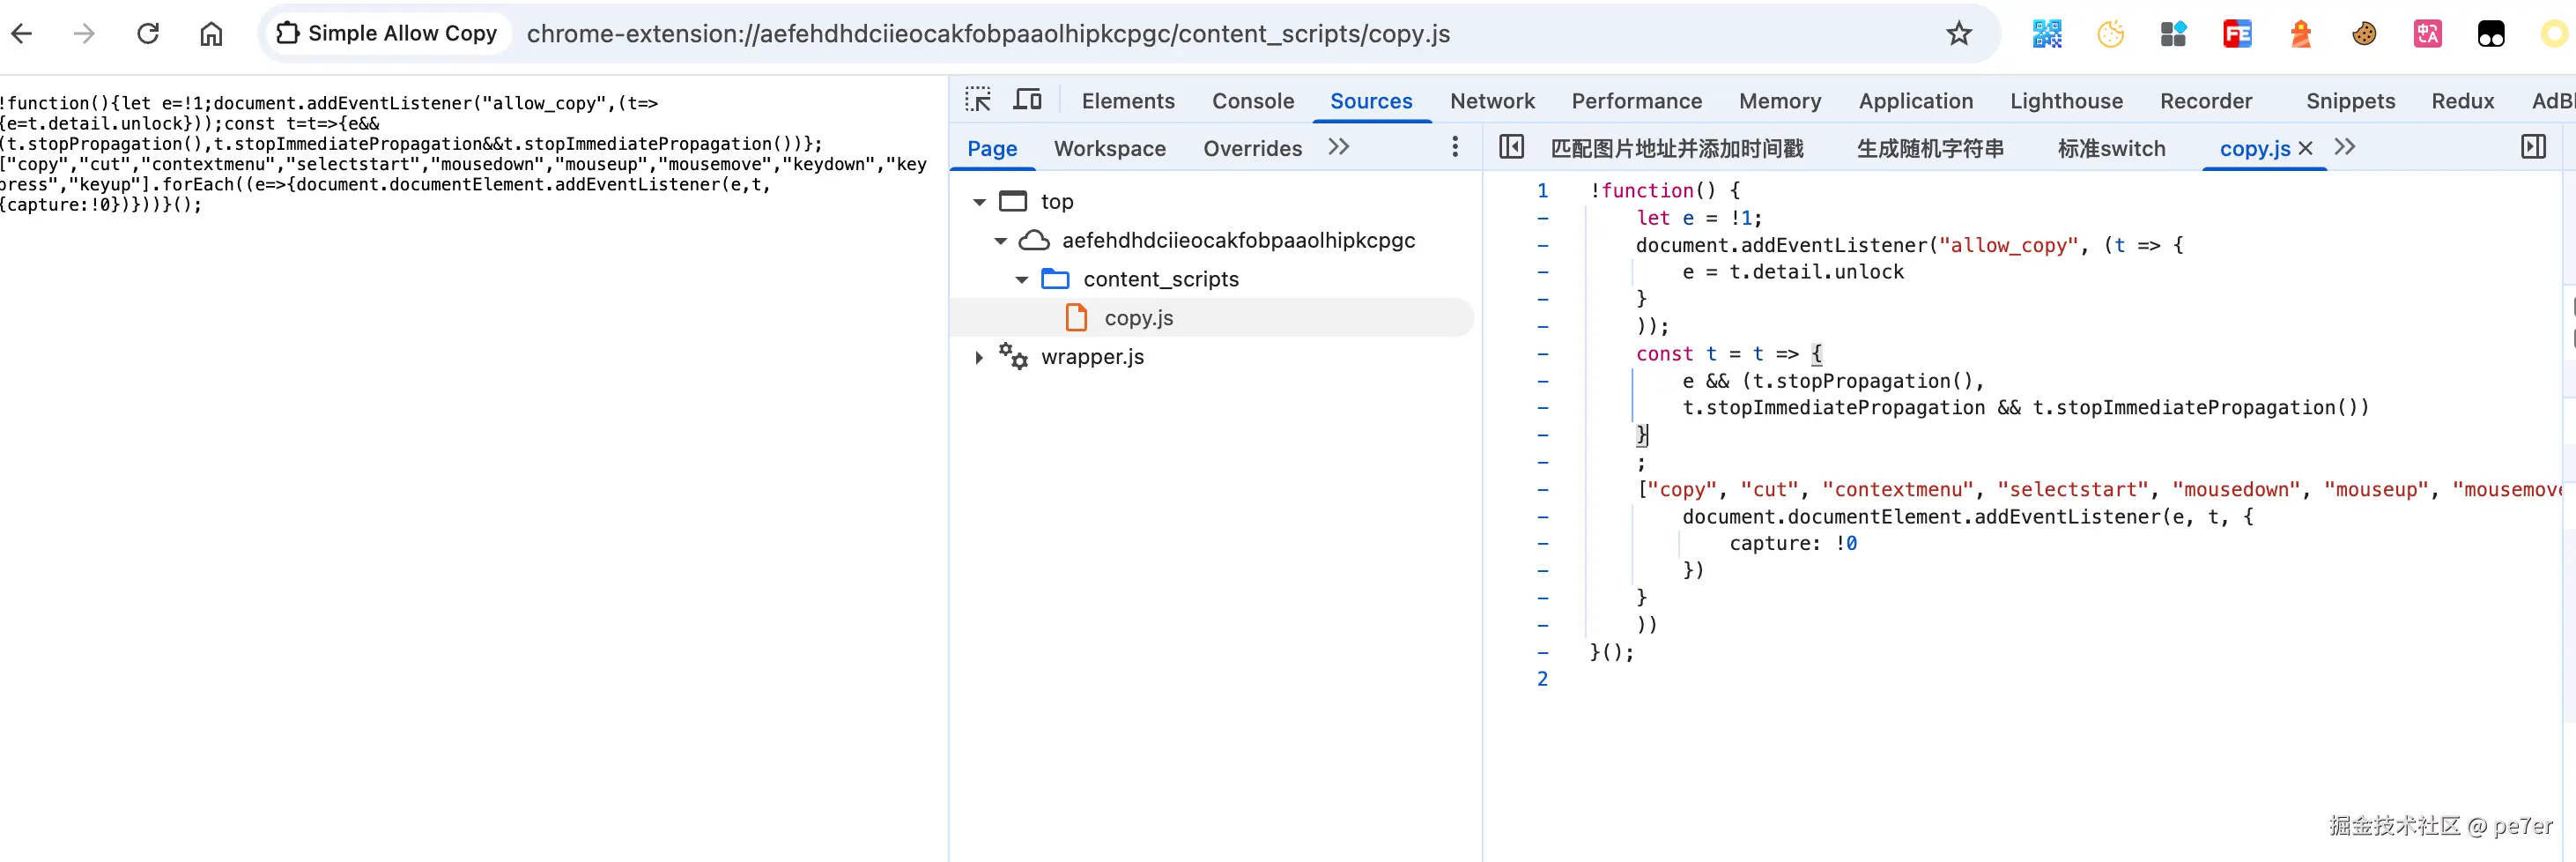2576x862 pixels.
Task: Open the FE helper extension icon
Action: (2237, 34)
